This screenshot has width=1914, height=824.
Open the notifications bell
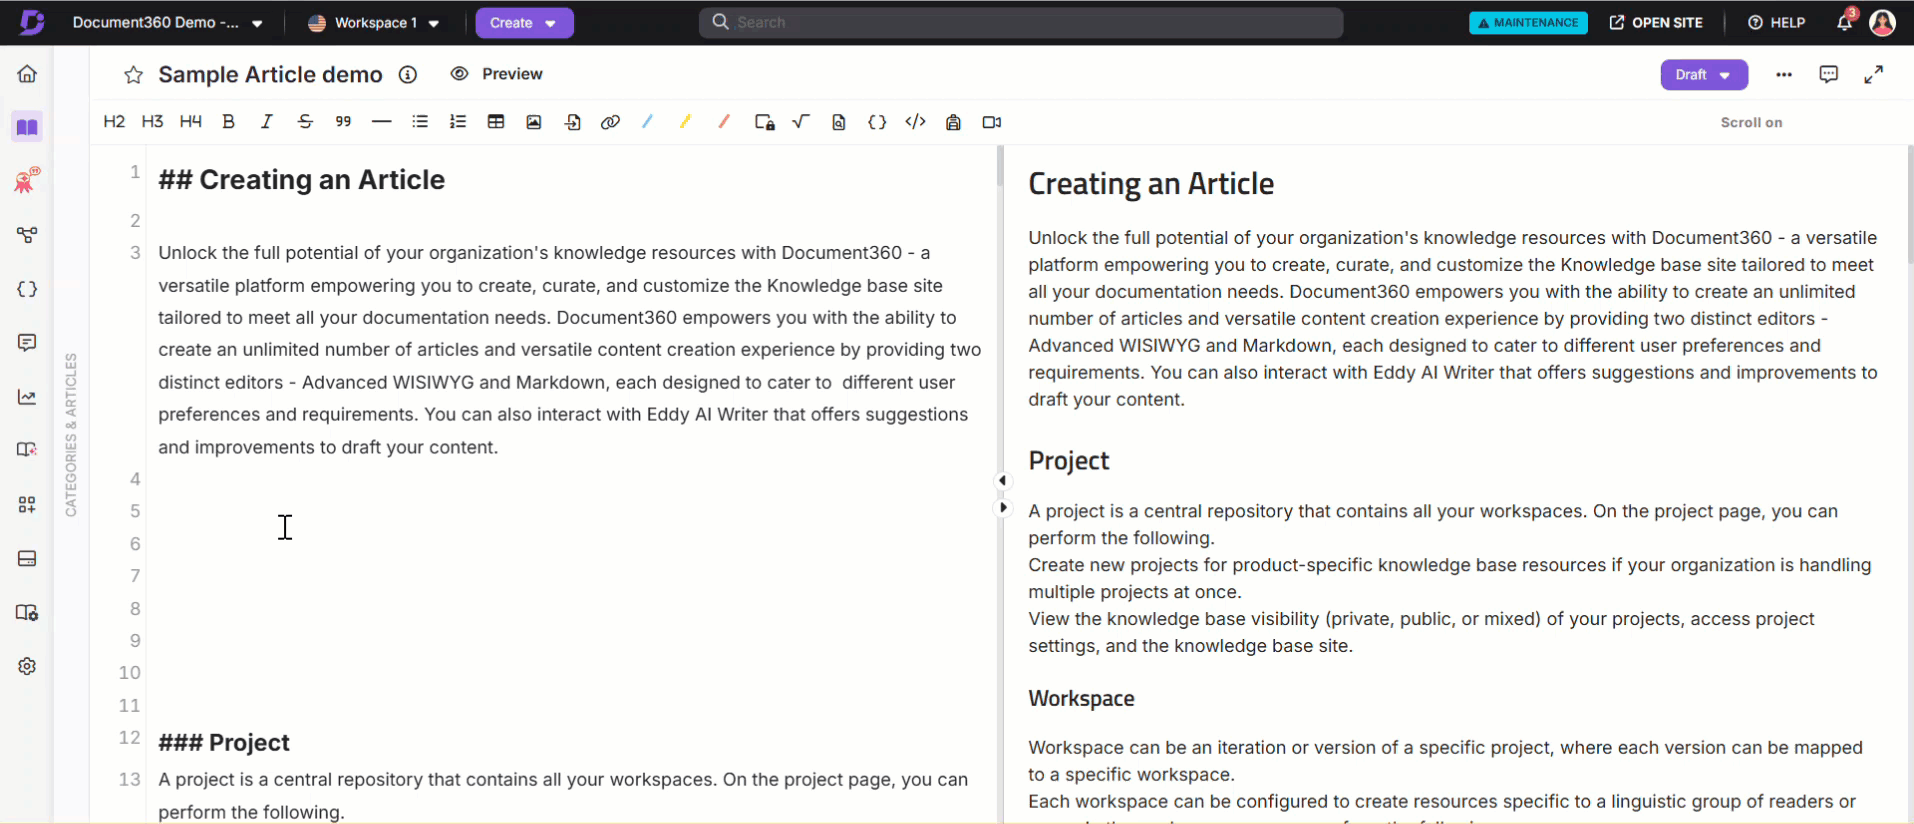click(x=1844, y=22)
